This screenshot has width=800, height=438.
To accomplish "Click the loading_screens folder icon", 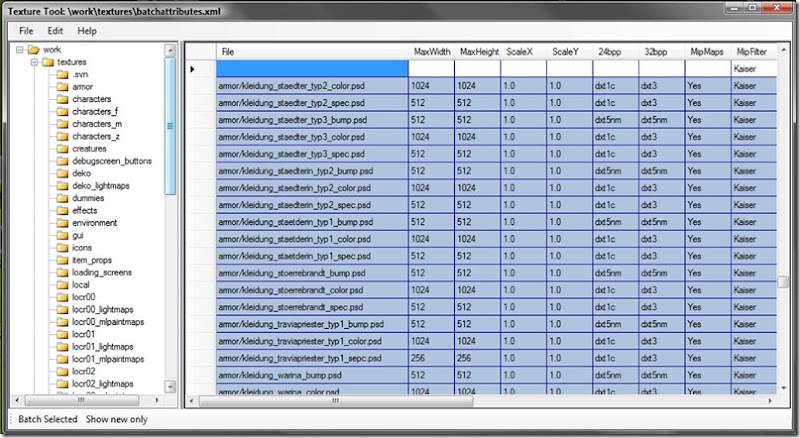I will coord(62,272).
